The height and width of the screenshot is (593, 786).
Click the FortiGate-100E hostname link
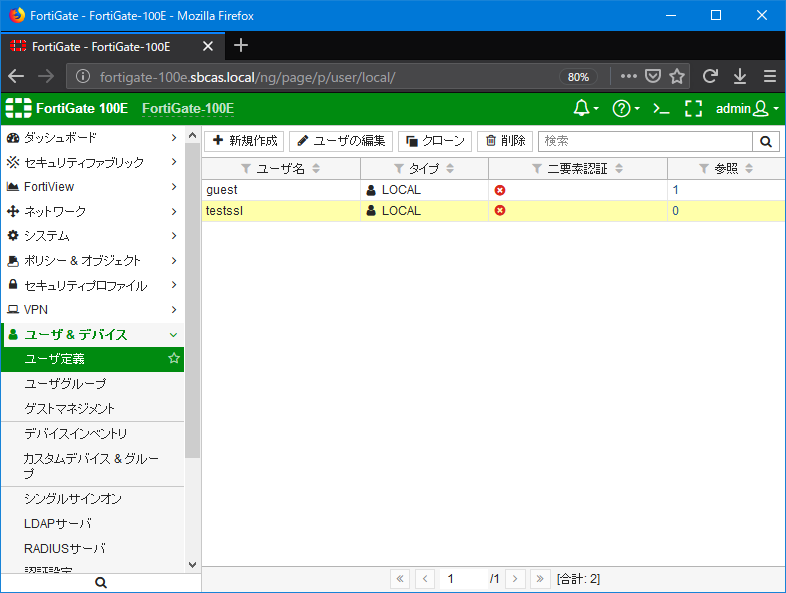(188, 108)
